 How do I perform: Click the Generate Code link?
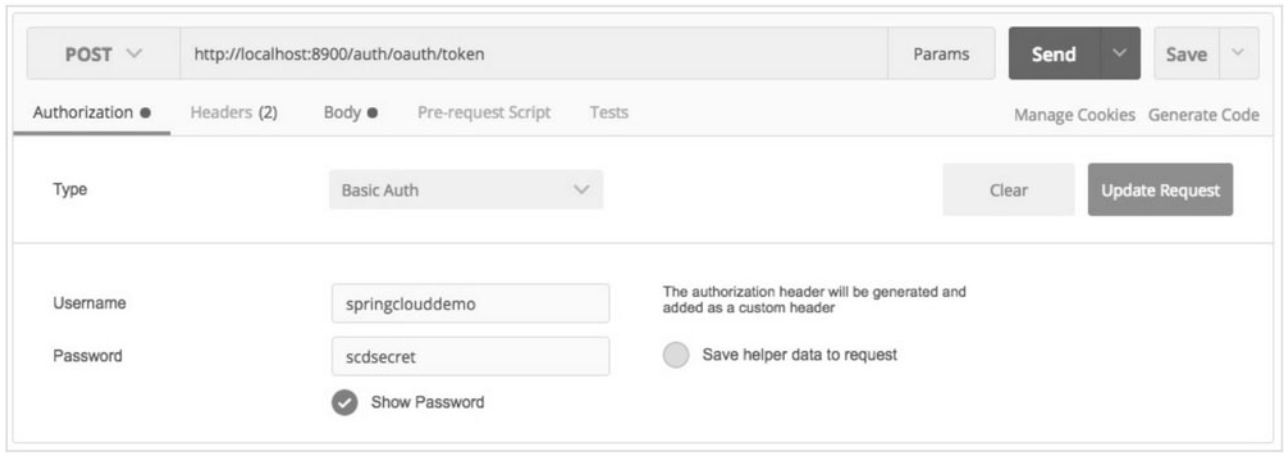(1204, 115)
